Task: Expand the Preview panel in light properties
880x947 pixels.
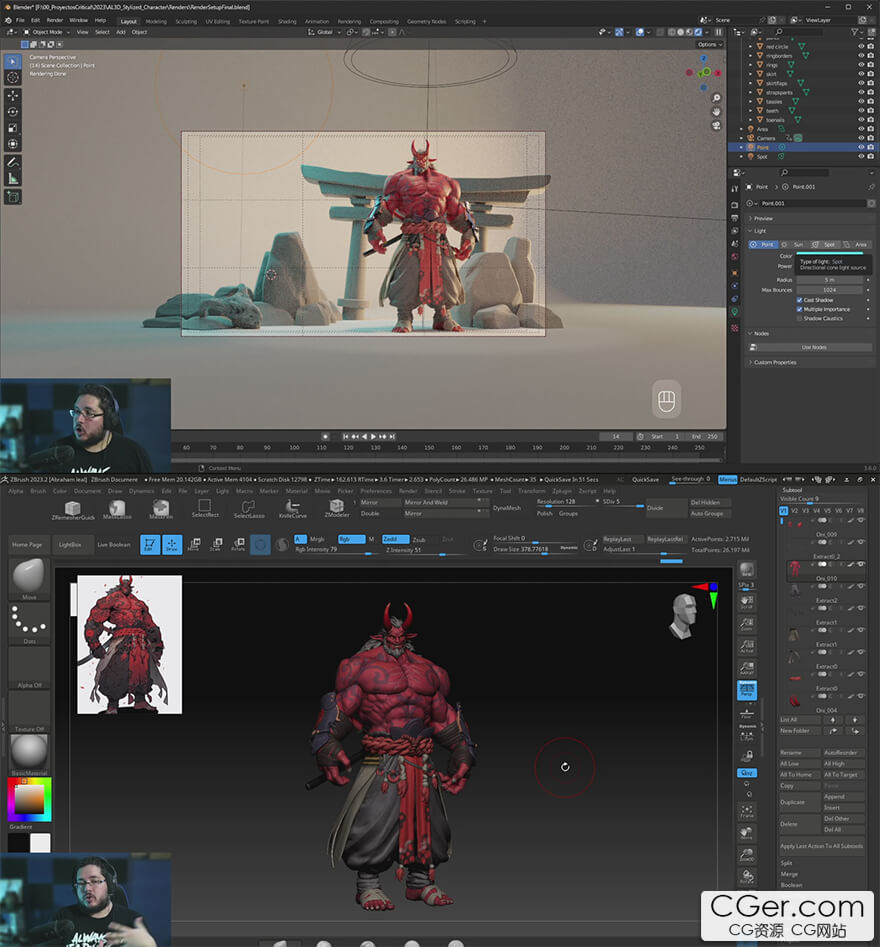Action: tap(763, 219)
